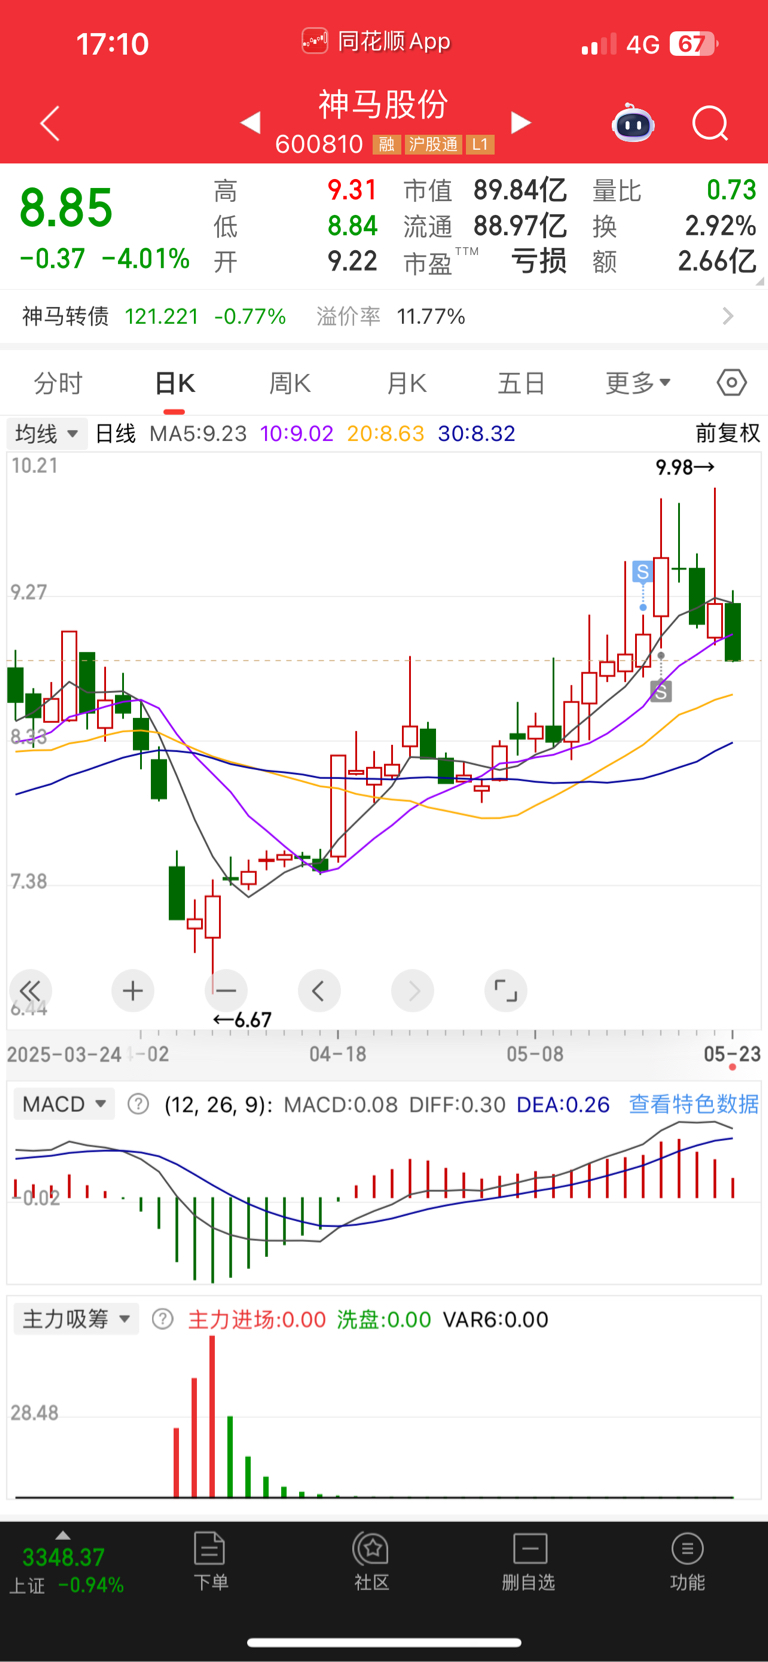Open the search magnifier icon

(710, 124)
